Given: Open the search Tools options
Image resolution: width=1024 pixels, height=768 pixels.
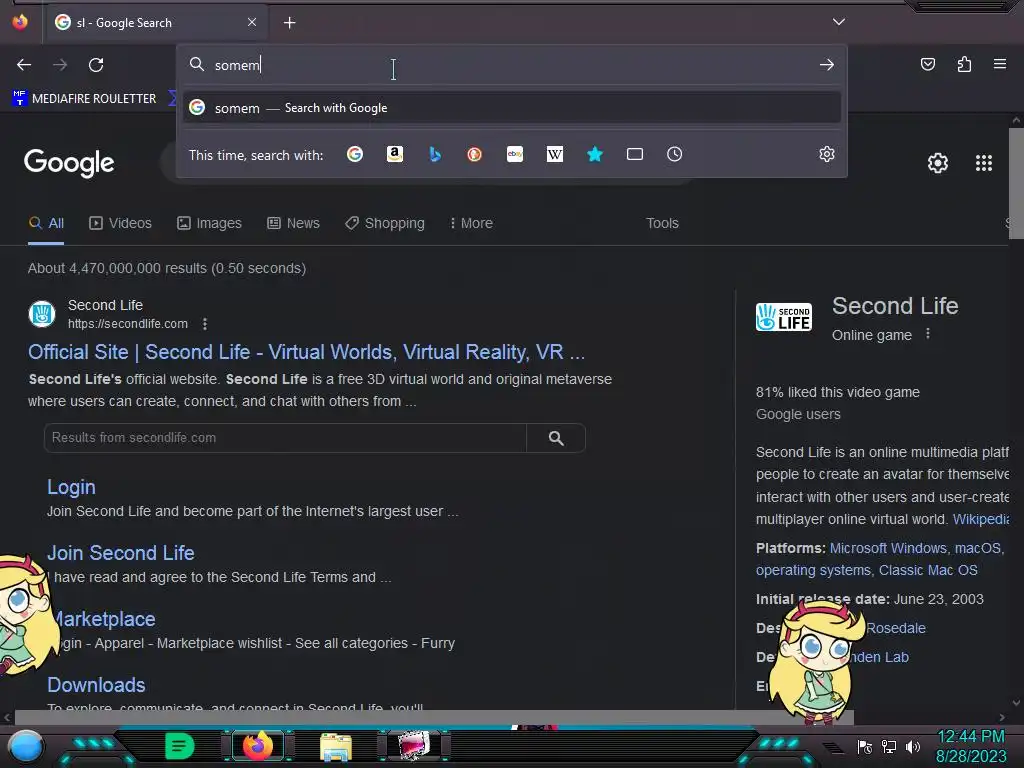Looking at the screenshot, I should pyautogui.click(x=662, y=223).
